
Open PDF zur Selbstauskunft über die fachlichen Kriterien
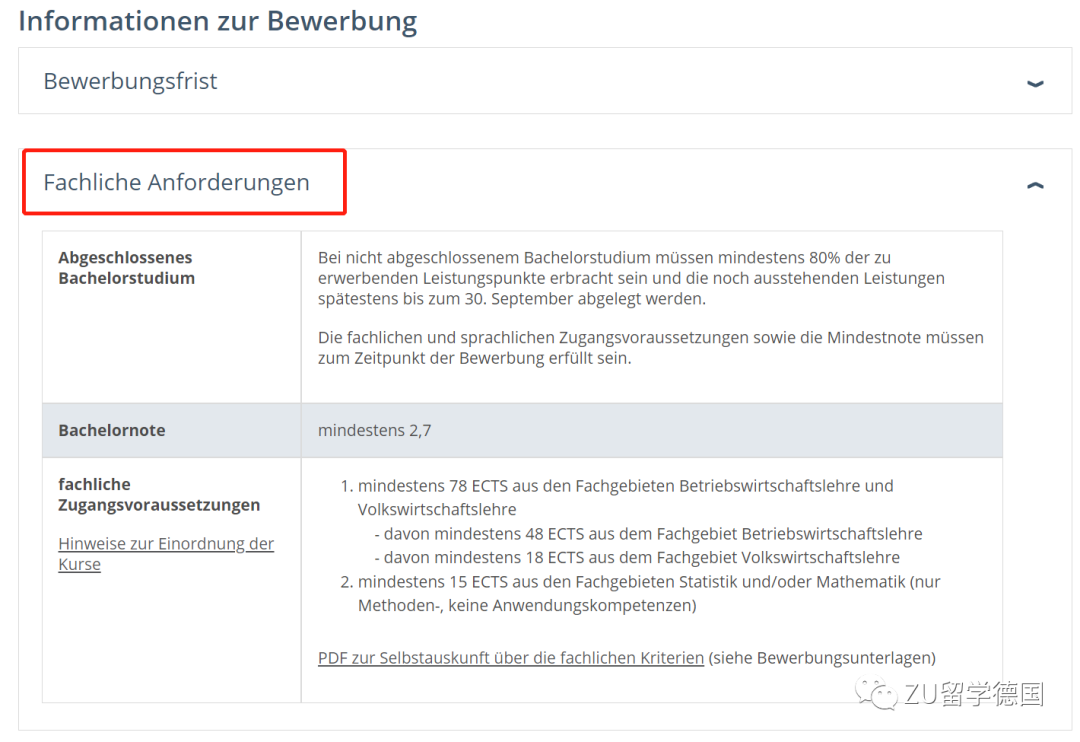(x=510, y=658)
